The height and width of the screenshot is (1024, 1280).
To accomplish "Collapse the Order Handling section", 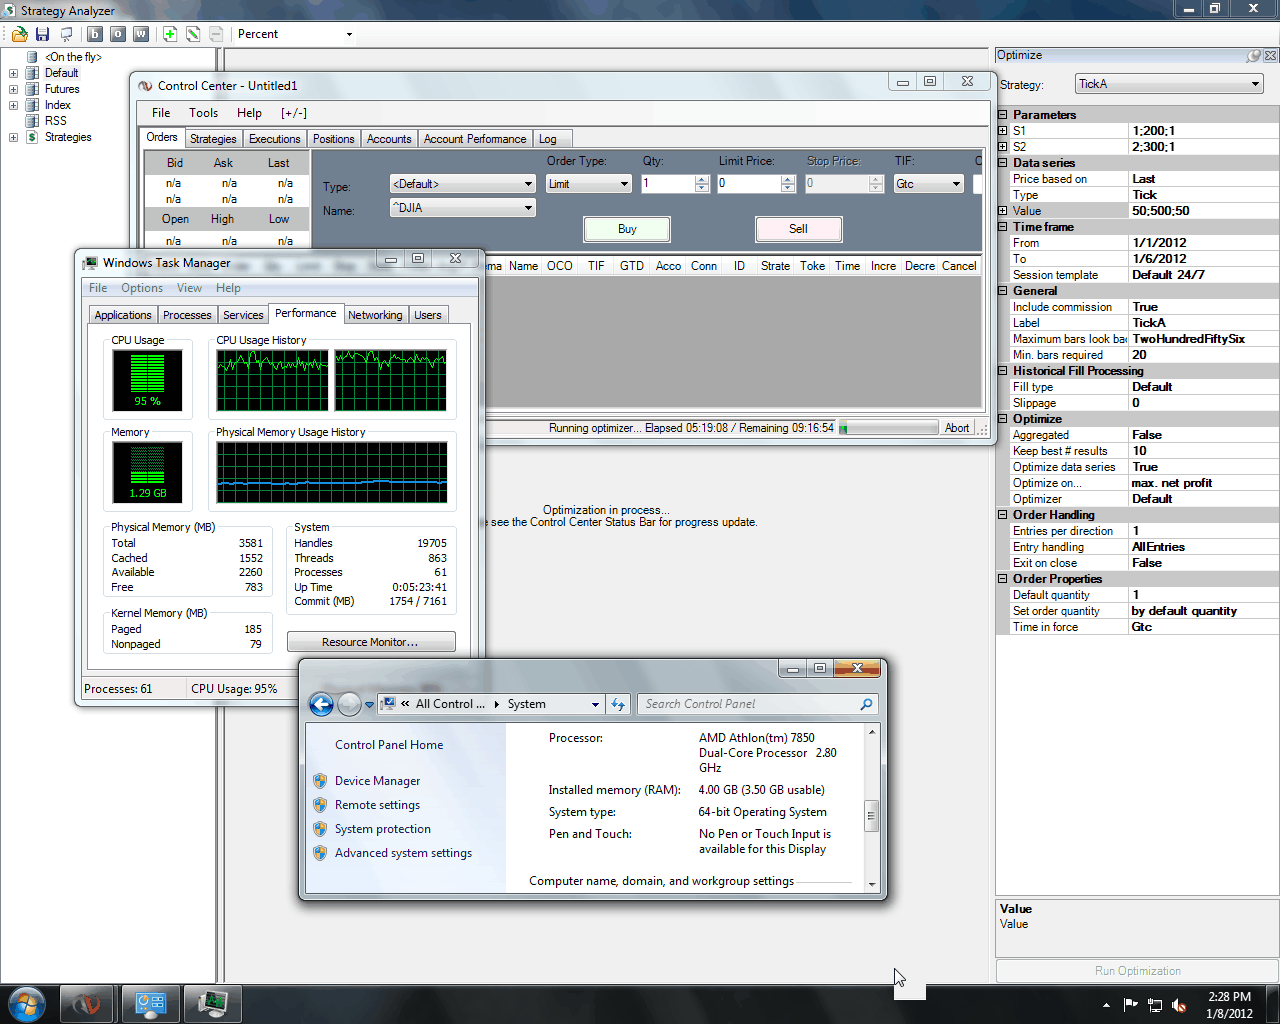I will coord(1003,515).
